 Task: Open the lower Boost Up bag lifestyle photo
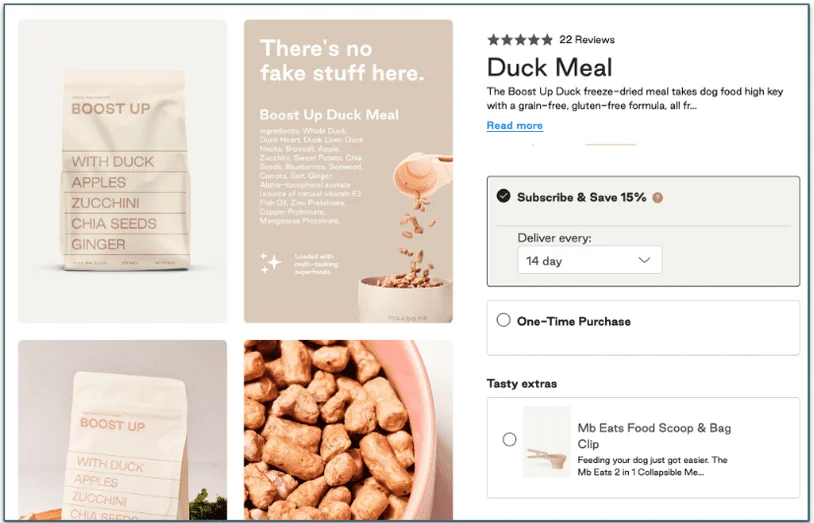[x=123, y=431]
